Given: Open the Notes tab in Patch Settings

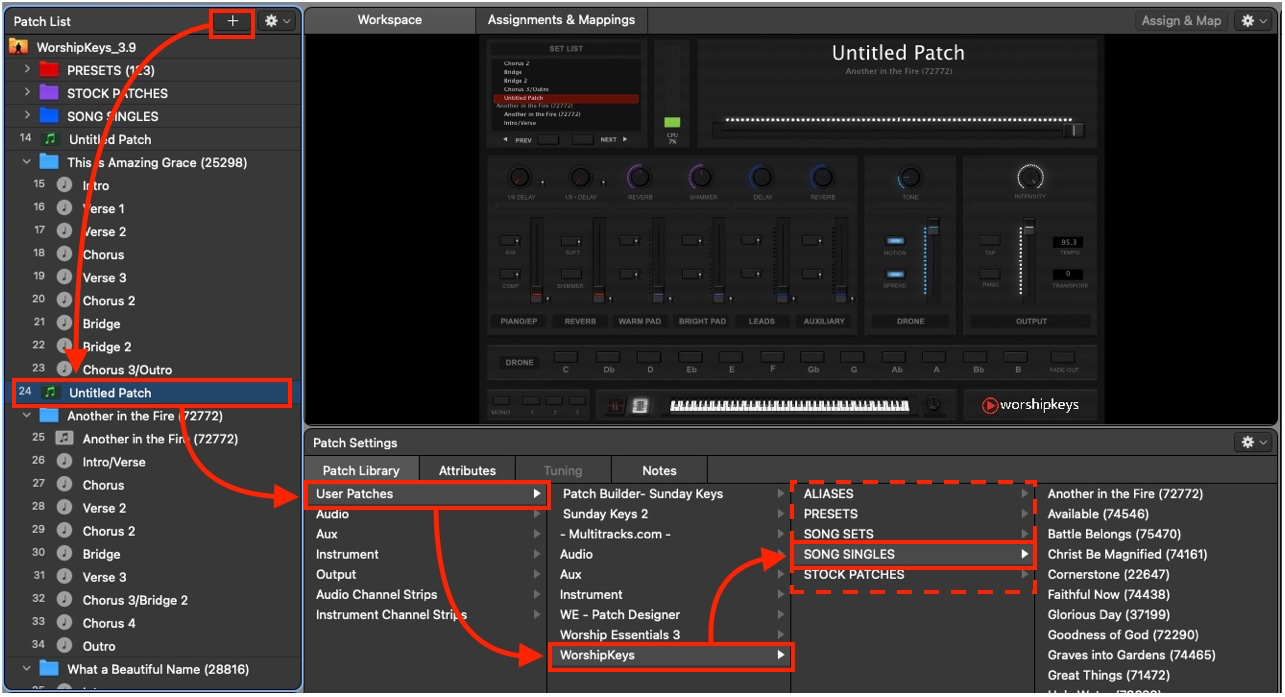Looking at the screenshot, I should 659,471.
